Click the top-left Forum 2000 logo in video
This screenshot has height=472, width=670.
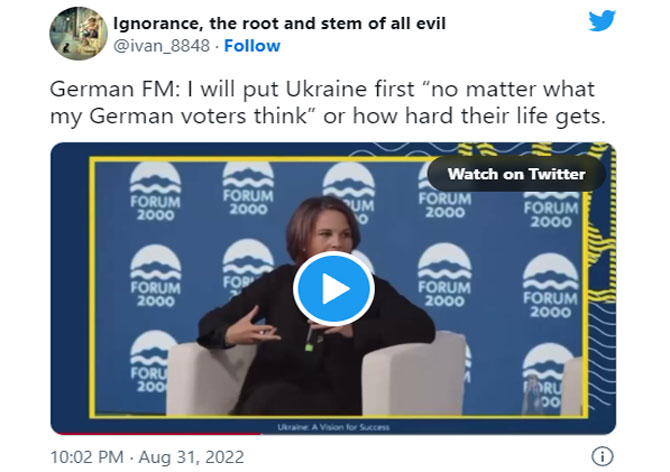tap(155, 190)
